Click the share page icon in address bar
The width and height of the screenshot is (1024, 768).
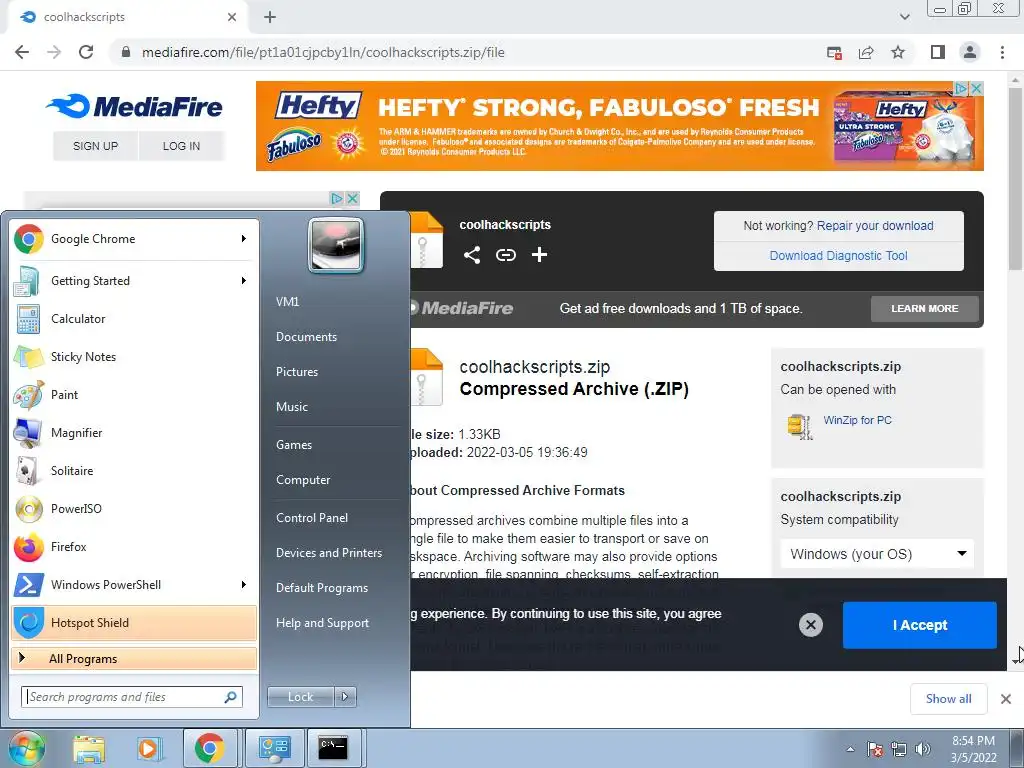(866, 52)
